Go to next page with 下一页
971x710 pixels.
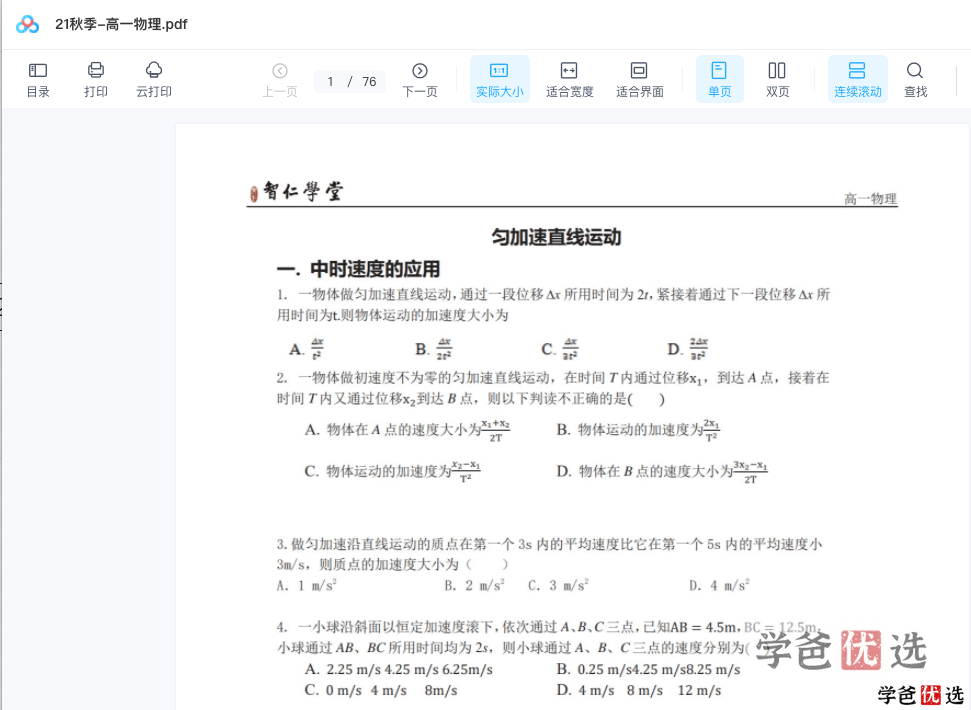click(x=420, y=80)
